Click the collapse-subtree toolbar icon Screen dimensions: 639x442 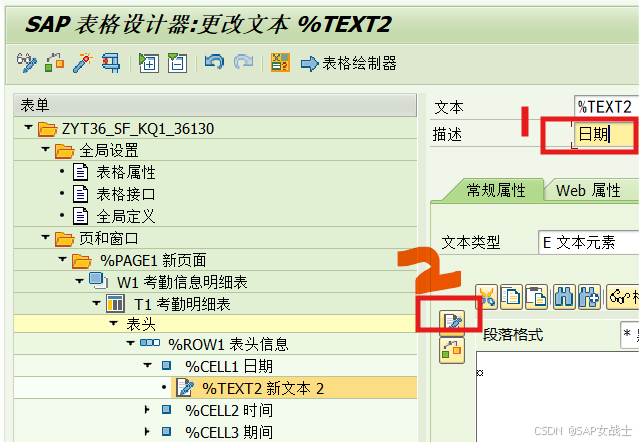click(177, 63)
